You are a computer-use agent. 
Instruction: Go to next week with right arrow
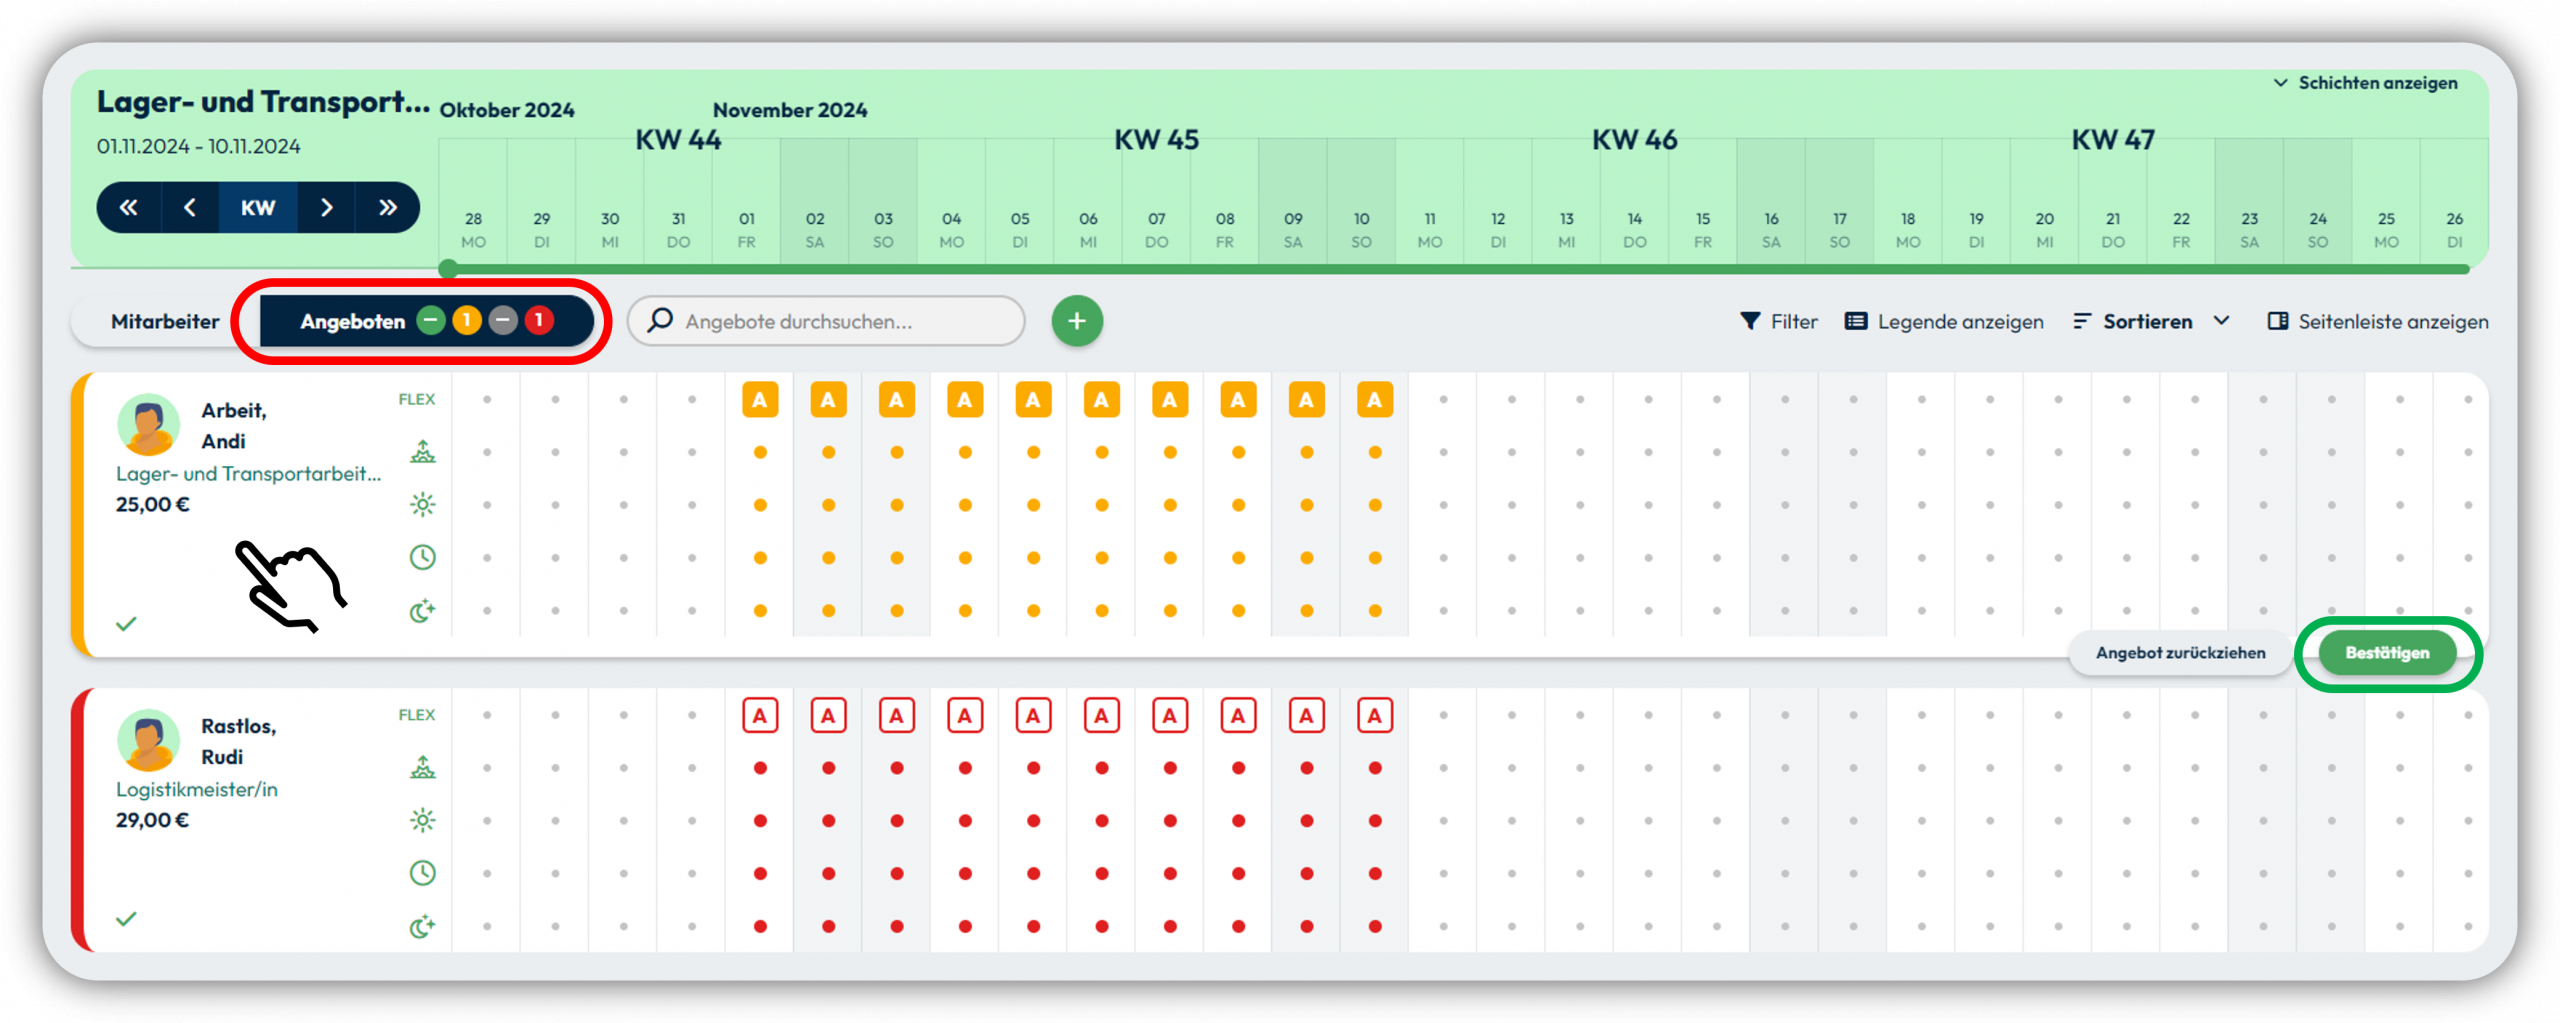pos(326,207)
